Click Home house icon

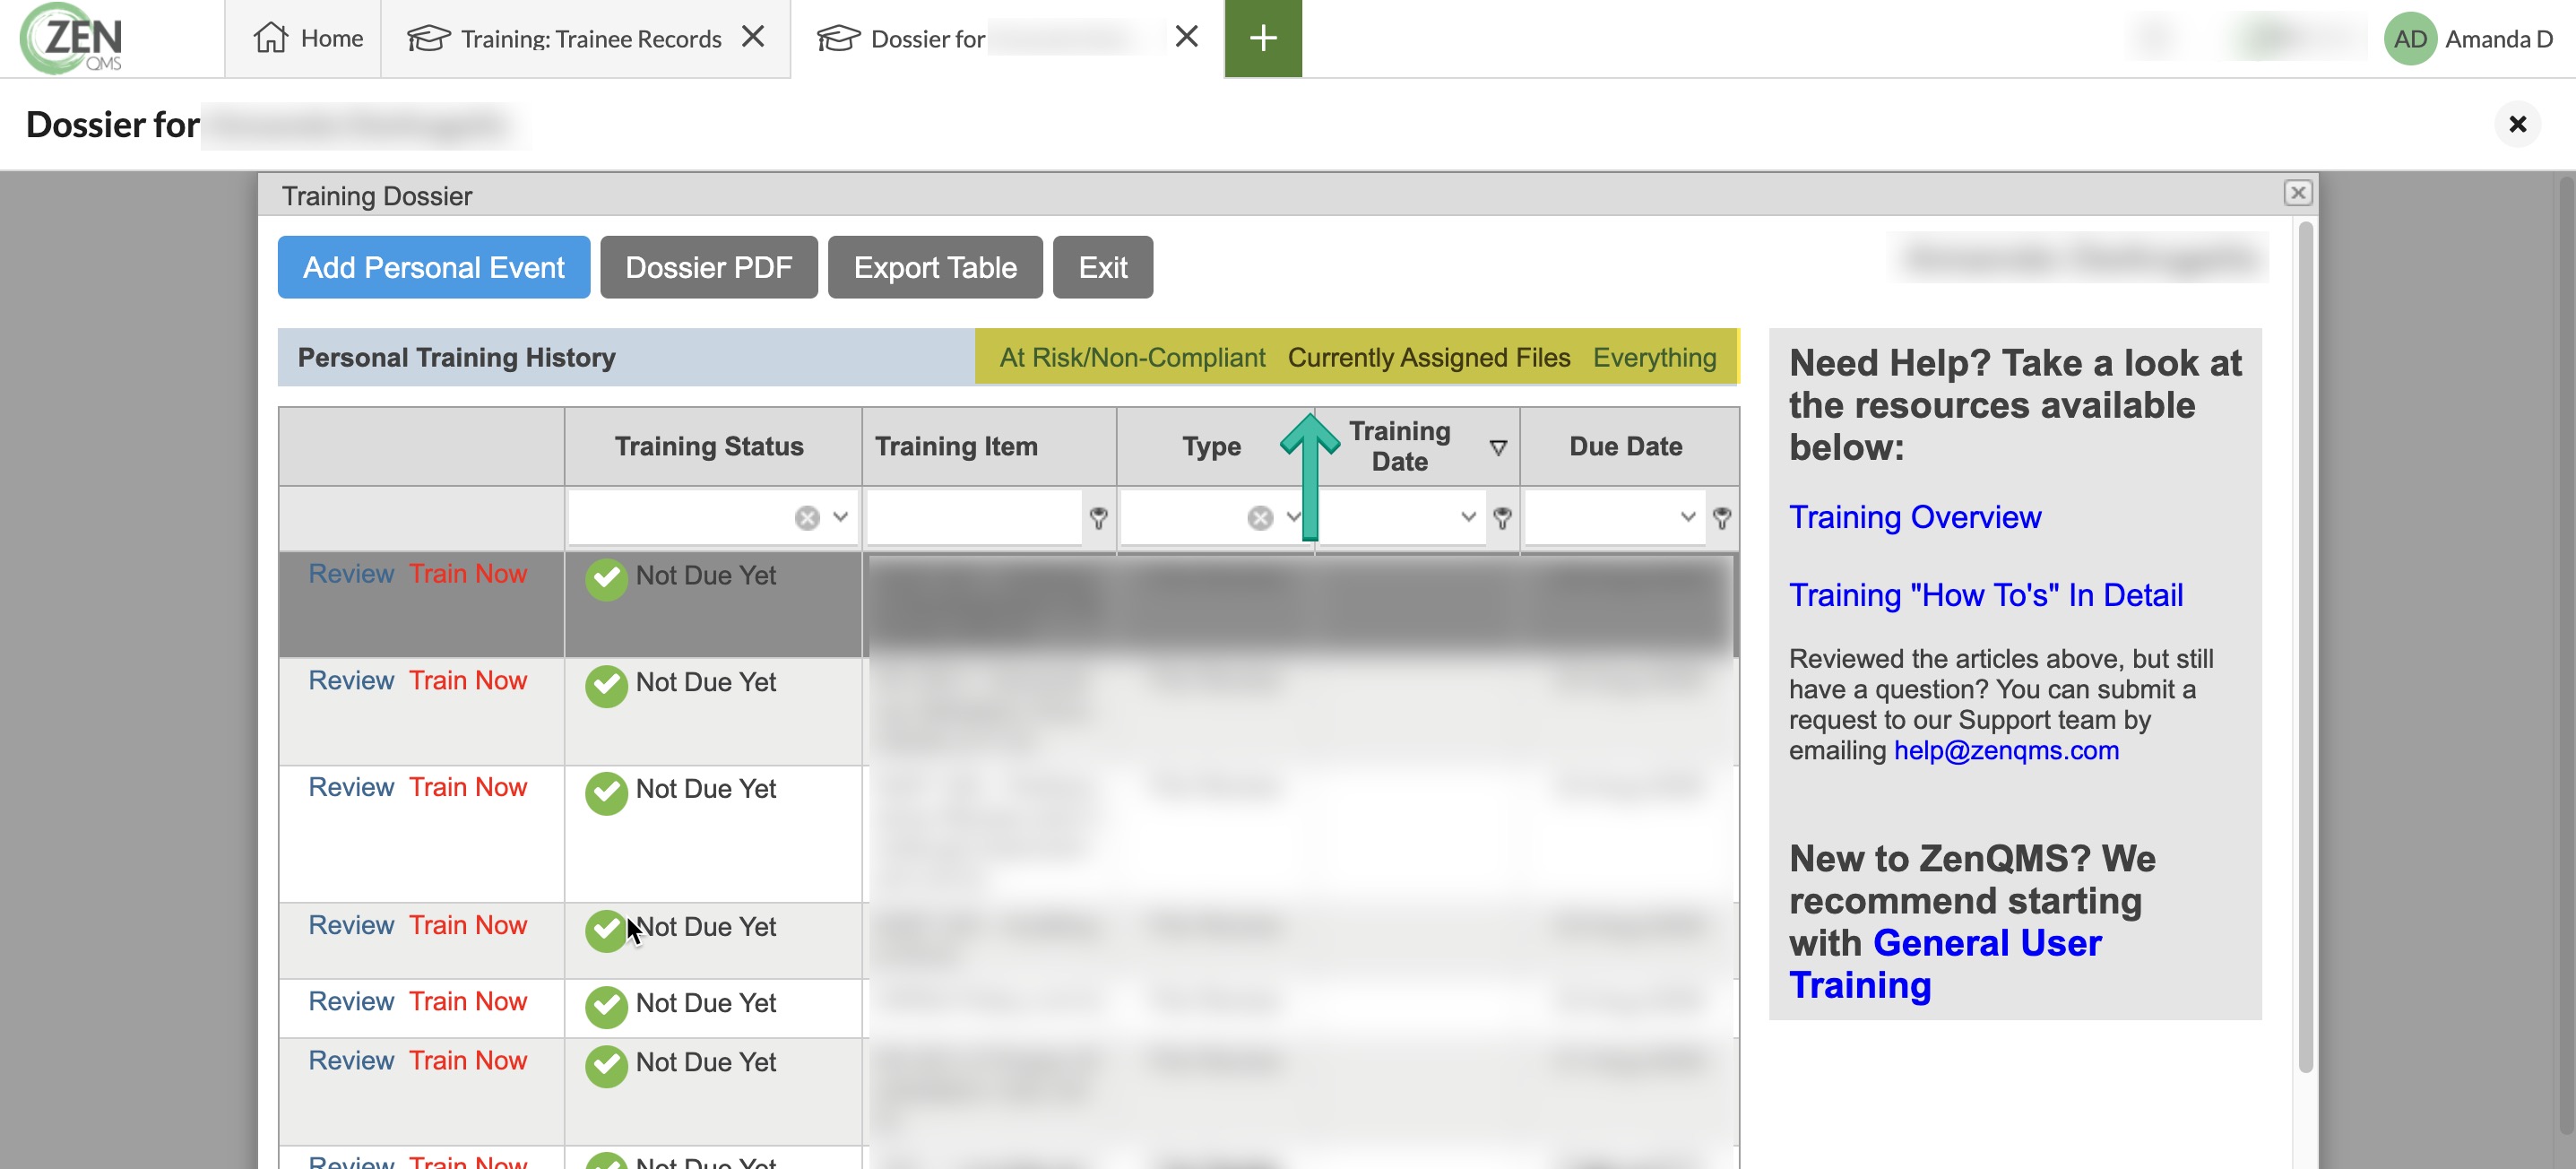pos(270,38)
